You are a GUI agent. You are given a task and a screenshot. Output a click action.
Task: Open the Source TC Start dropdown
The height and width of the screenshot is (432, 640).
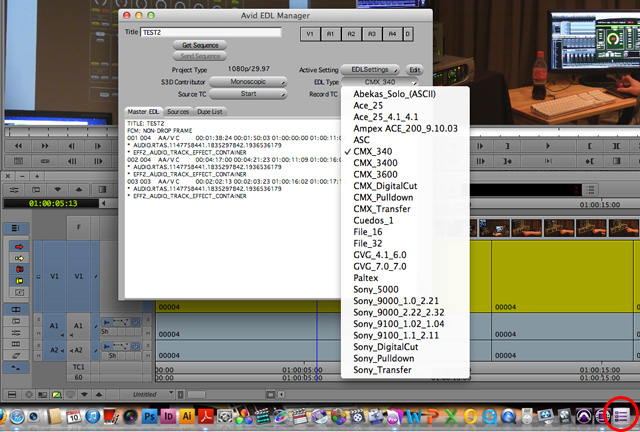[248, 94]
